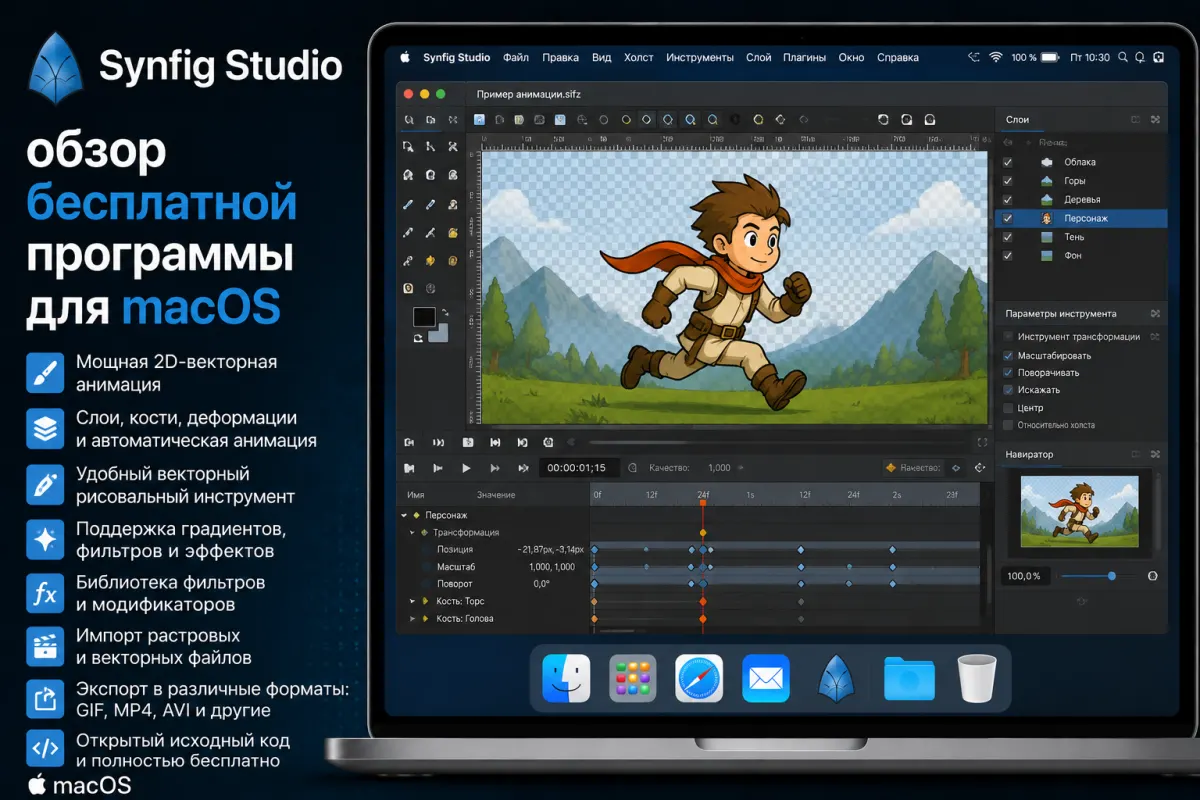Viewport: 1200px width, 800px height.
Task: Toggle visibility of the Облака layer
Action: (1007, 162)
